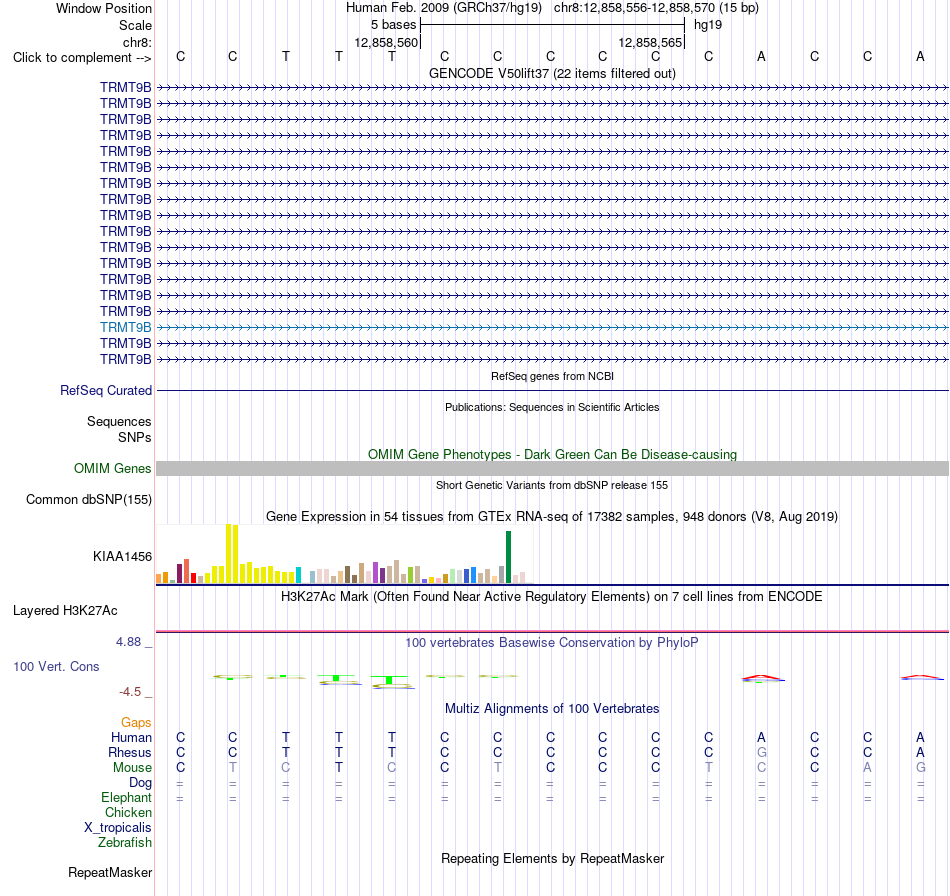Click the Mouse species label
Viewport: 950px width, 896px height.
(x=132, y=768)
